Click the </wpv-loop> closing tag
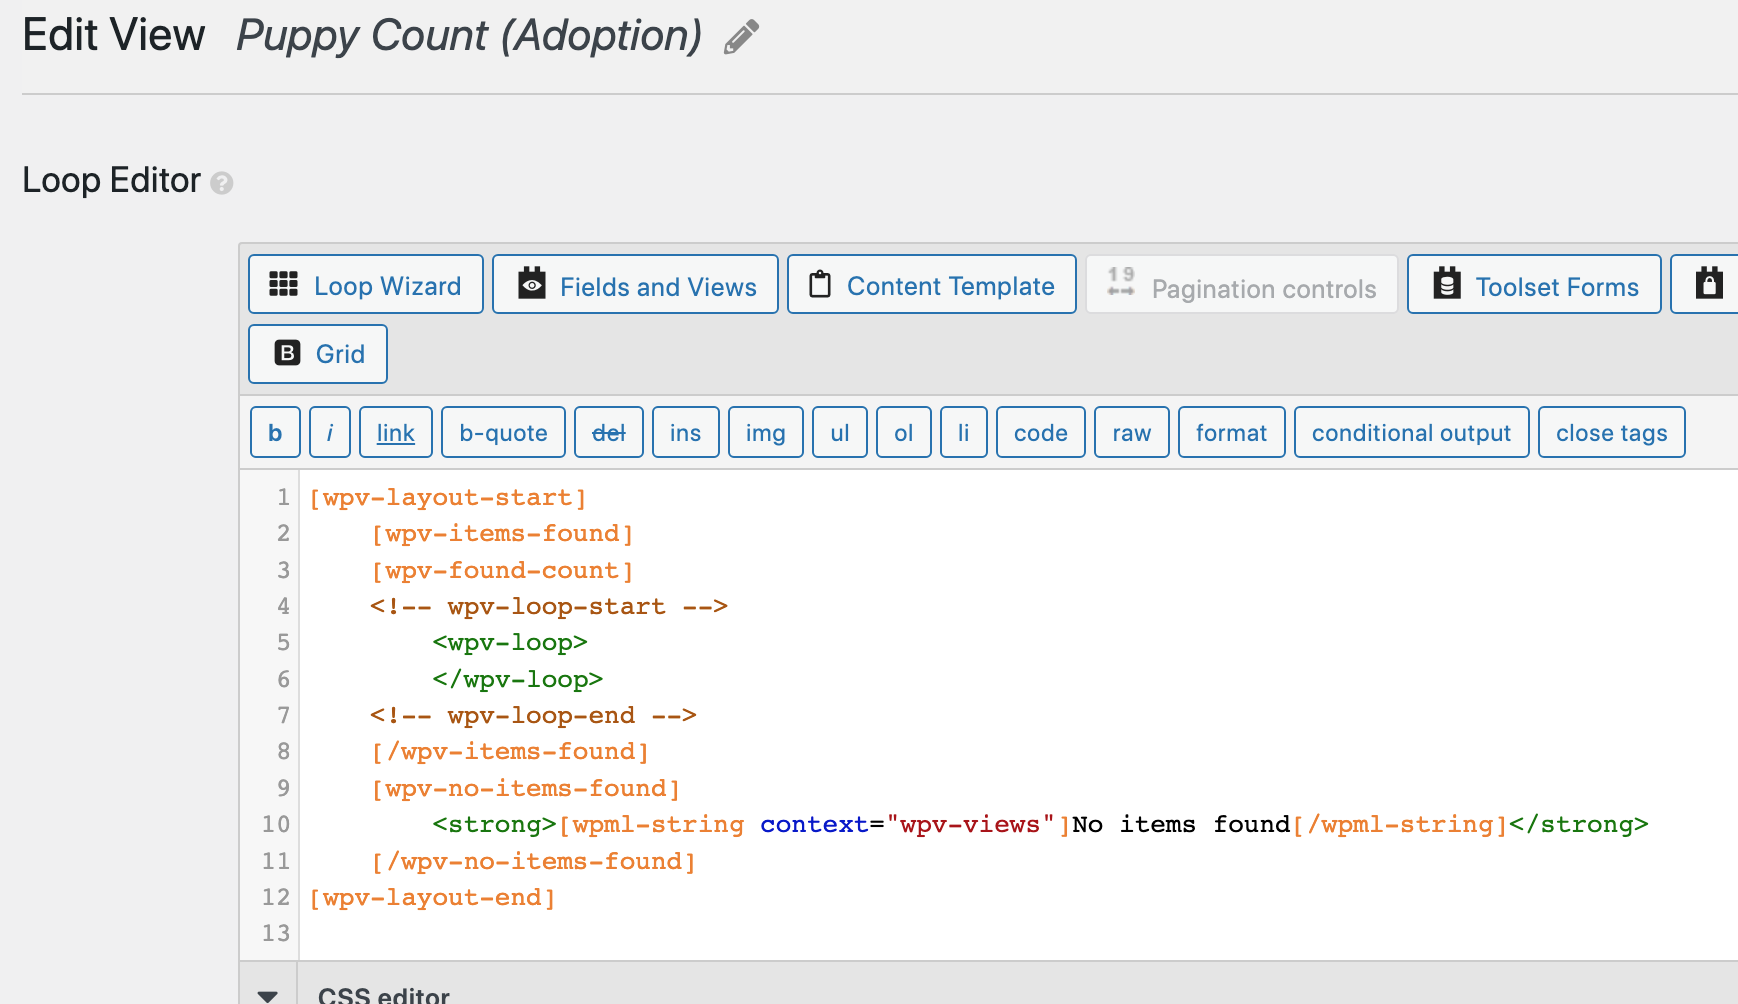Screen dimensions: 1738x1004 tap(518, 680)
